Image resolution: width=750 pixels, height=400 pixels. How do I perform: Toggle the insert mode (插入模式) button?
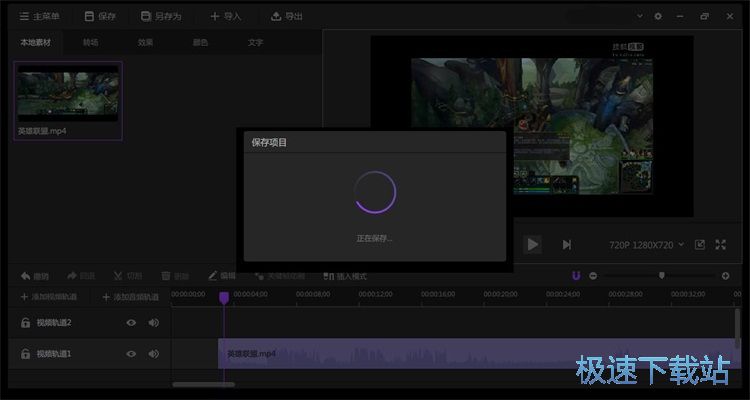[x=345, y=276]
